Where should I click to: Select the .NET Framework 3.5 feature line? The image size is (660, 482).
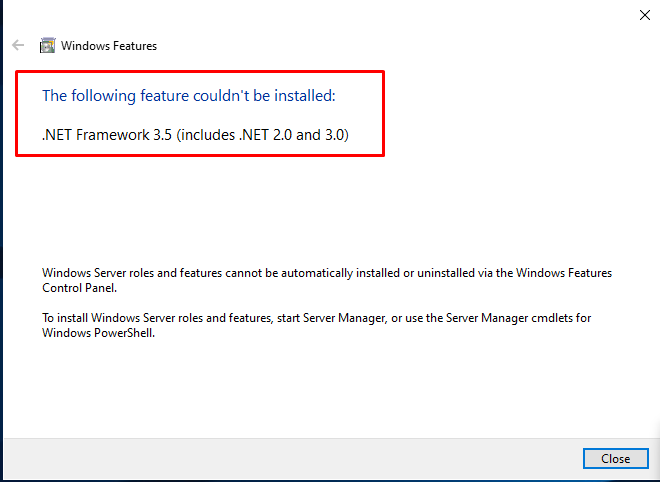pos(195,134)
